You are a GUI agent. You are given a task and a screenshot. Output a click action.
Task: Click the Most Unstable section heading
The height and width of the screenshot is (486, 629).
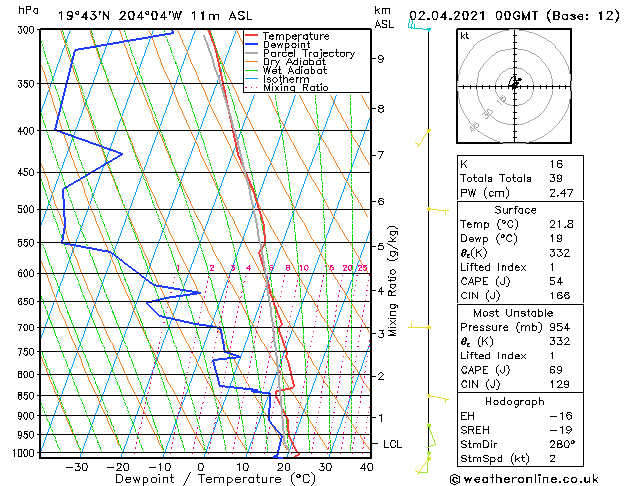(513, 313)
